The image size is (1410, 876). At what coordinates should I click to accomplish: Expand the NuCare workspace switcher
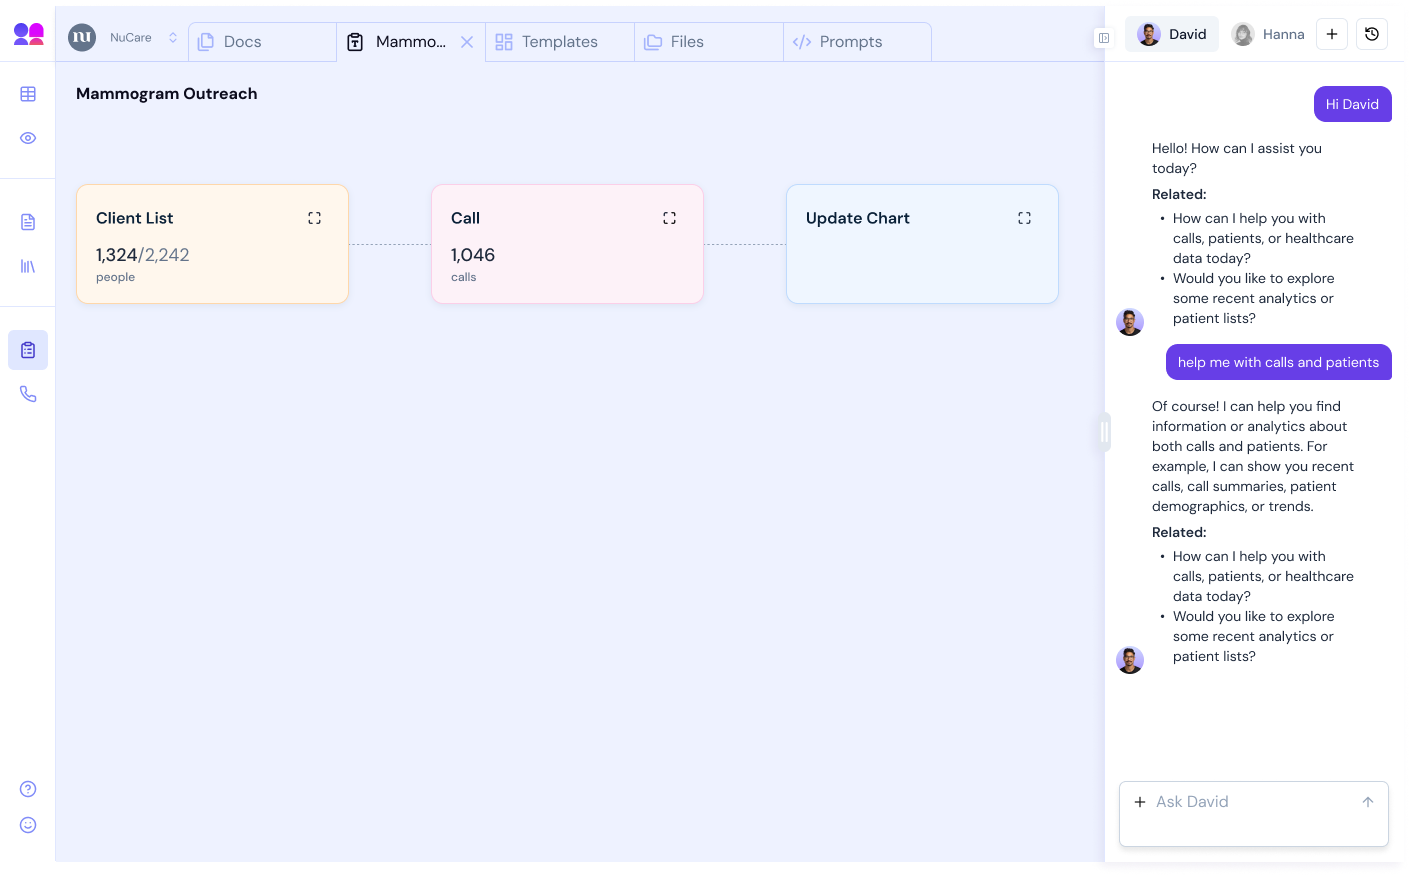[172, 38]
